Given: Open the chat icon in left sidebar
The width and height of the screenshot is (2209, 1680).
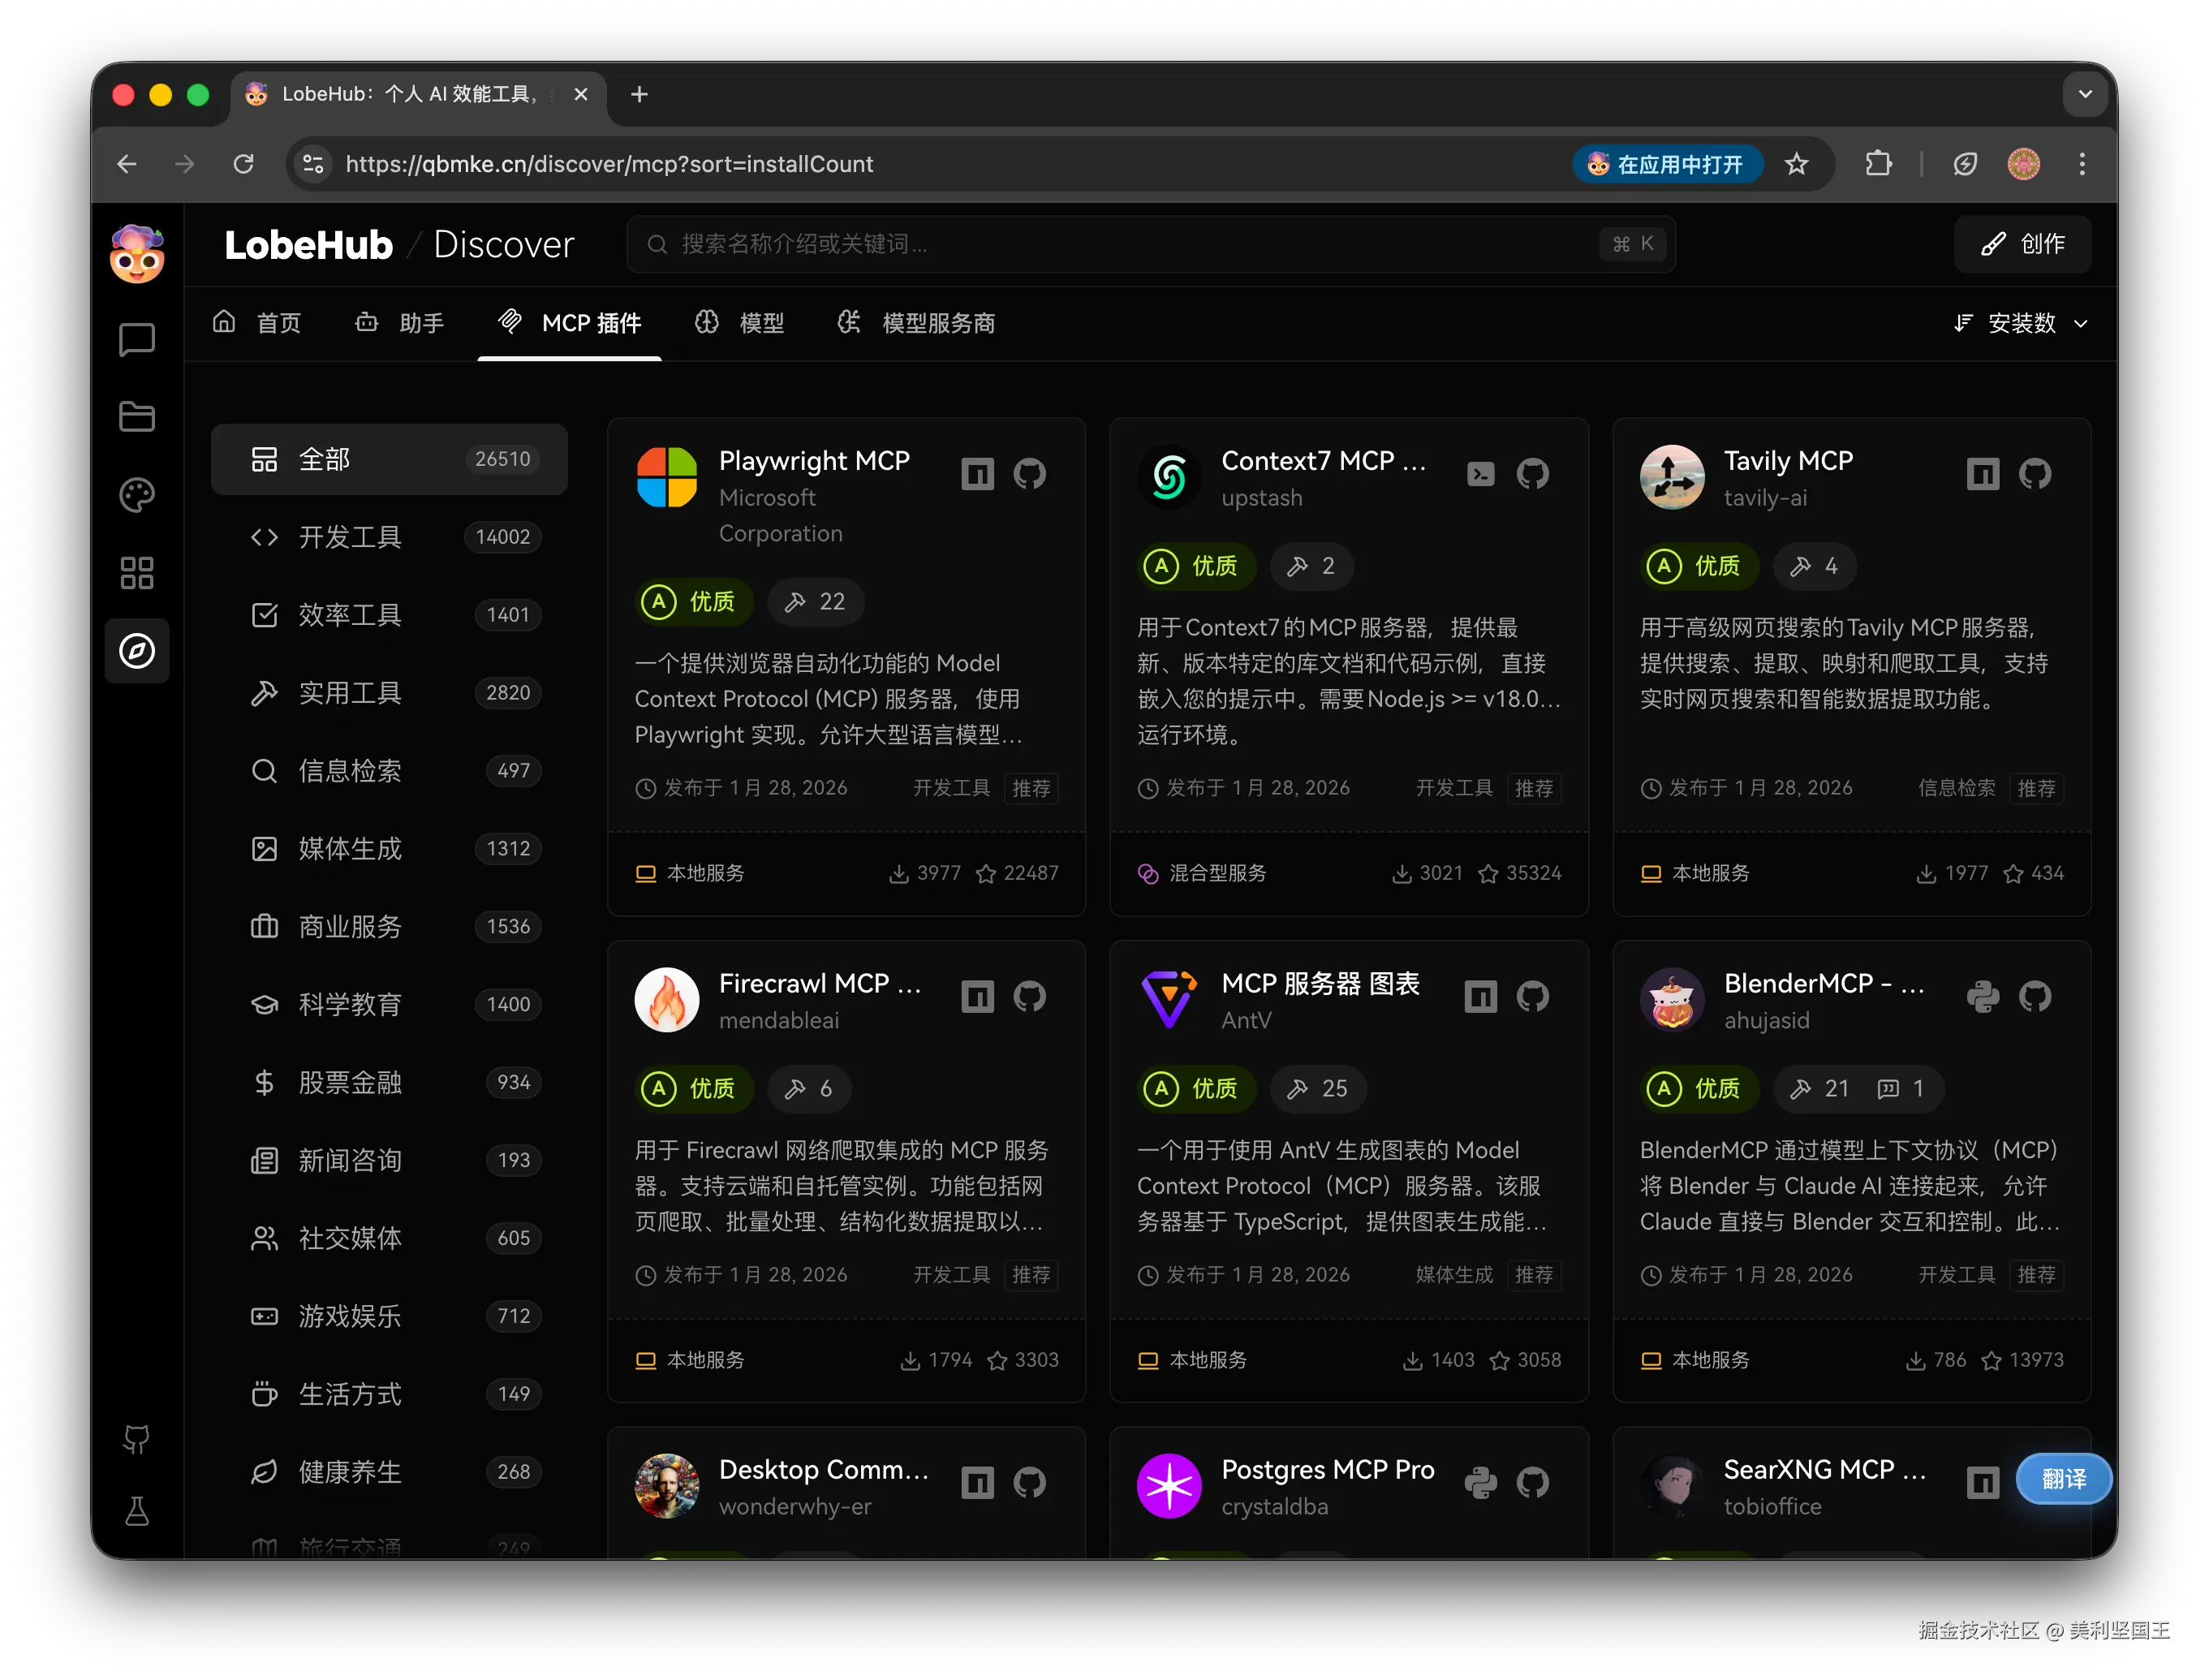Looking at the screenshot, I should [x=137, y=340].
